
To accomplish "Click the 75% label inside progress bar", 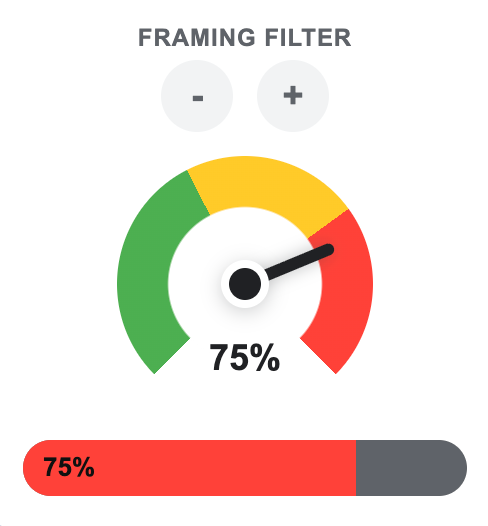I will tap(69, 467).
